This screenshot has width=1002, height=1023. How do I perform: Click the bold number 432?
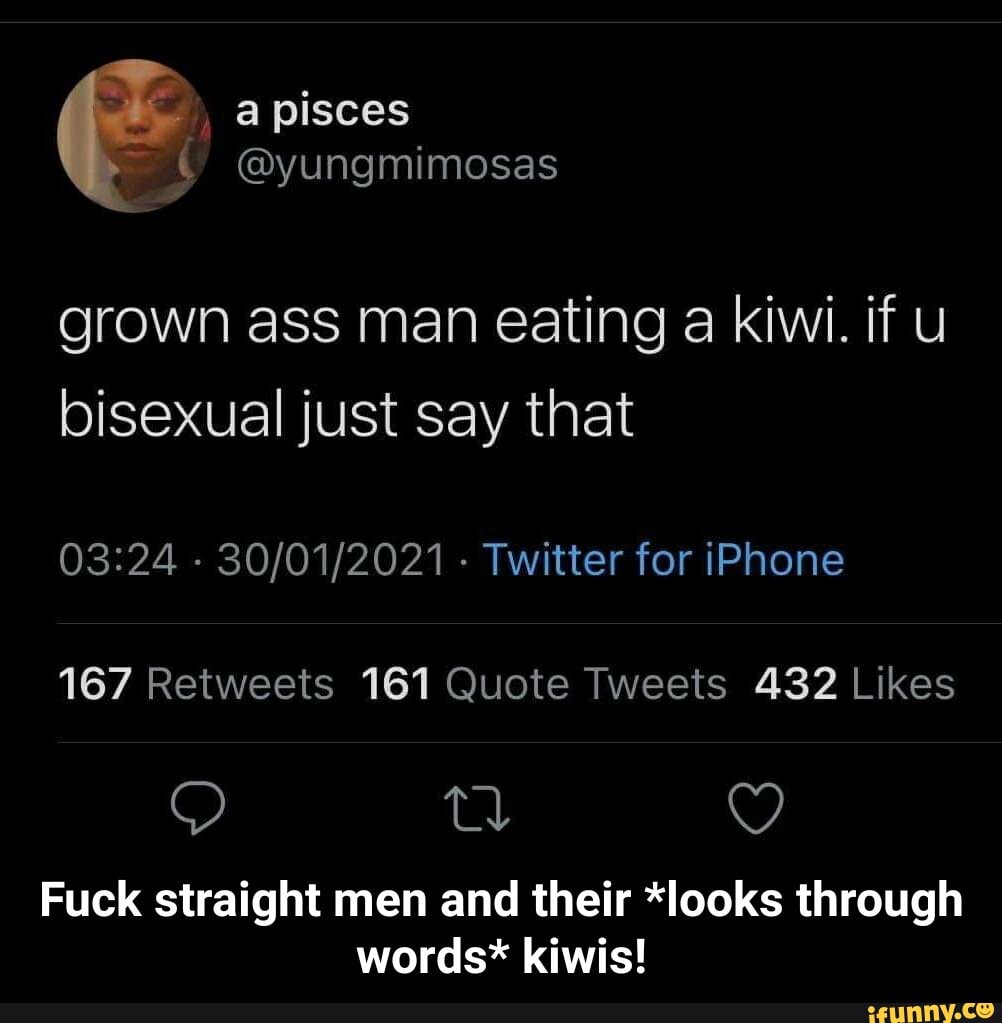(x=796, y=685)
